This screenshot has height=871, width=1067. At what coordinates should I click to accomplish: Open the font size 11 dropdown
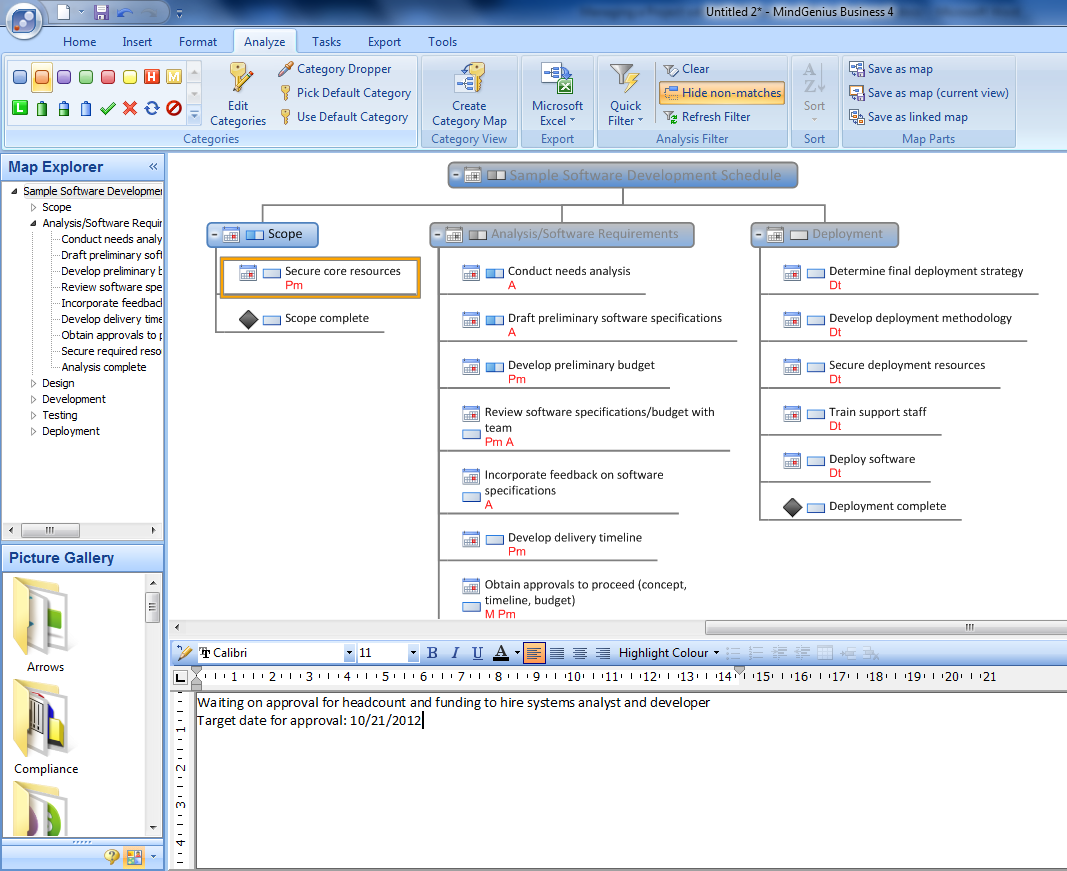(x=413, y=653)
